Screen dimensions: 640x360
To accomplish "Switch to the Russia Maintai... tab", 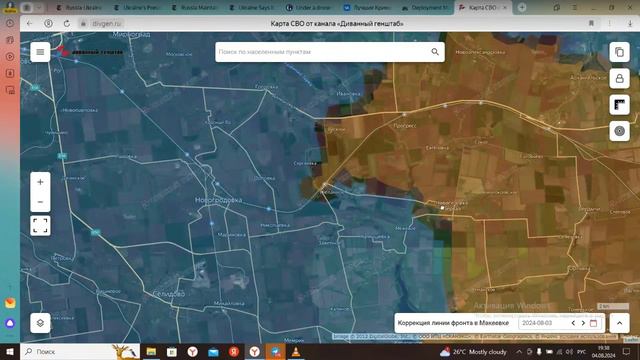I will [195, 7].
